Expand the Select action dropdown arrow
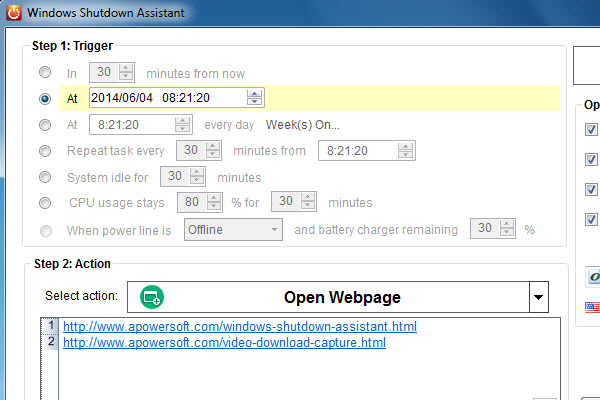The width and height of the screenshot is (600, 400). [x=538, y=297]
